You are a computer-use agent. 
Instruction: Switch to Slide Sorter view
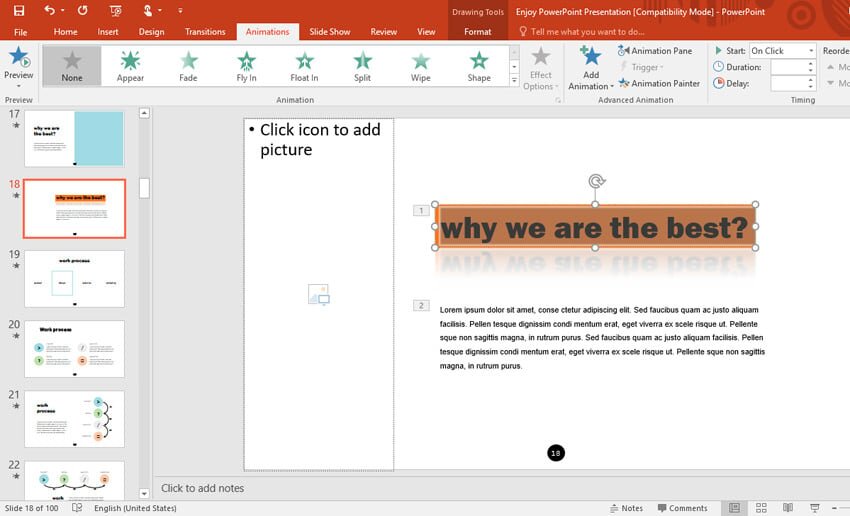click(x=760, y=508)
